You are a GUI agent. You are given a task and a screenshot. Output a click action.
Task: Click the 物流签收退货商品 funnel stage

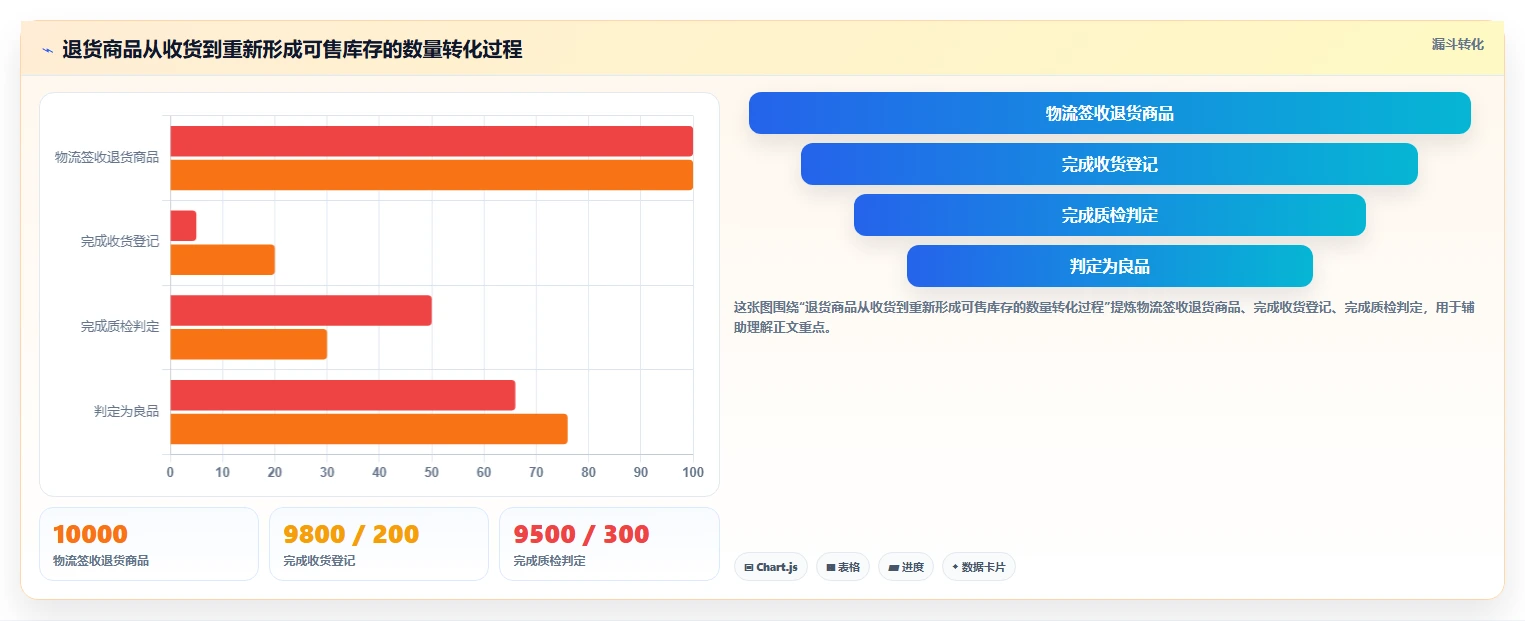point(1109,113)
